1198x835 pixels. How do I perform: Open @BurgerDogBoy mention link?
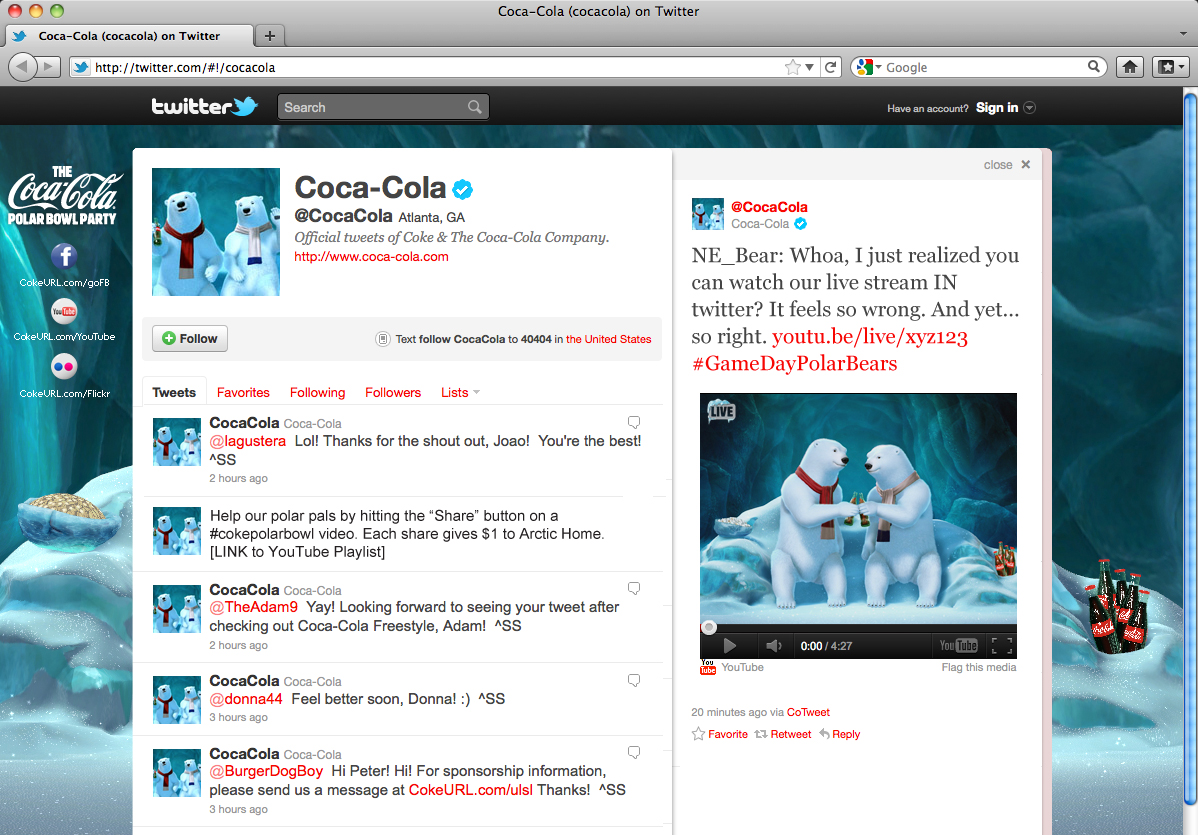tap(266, 772)
